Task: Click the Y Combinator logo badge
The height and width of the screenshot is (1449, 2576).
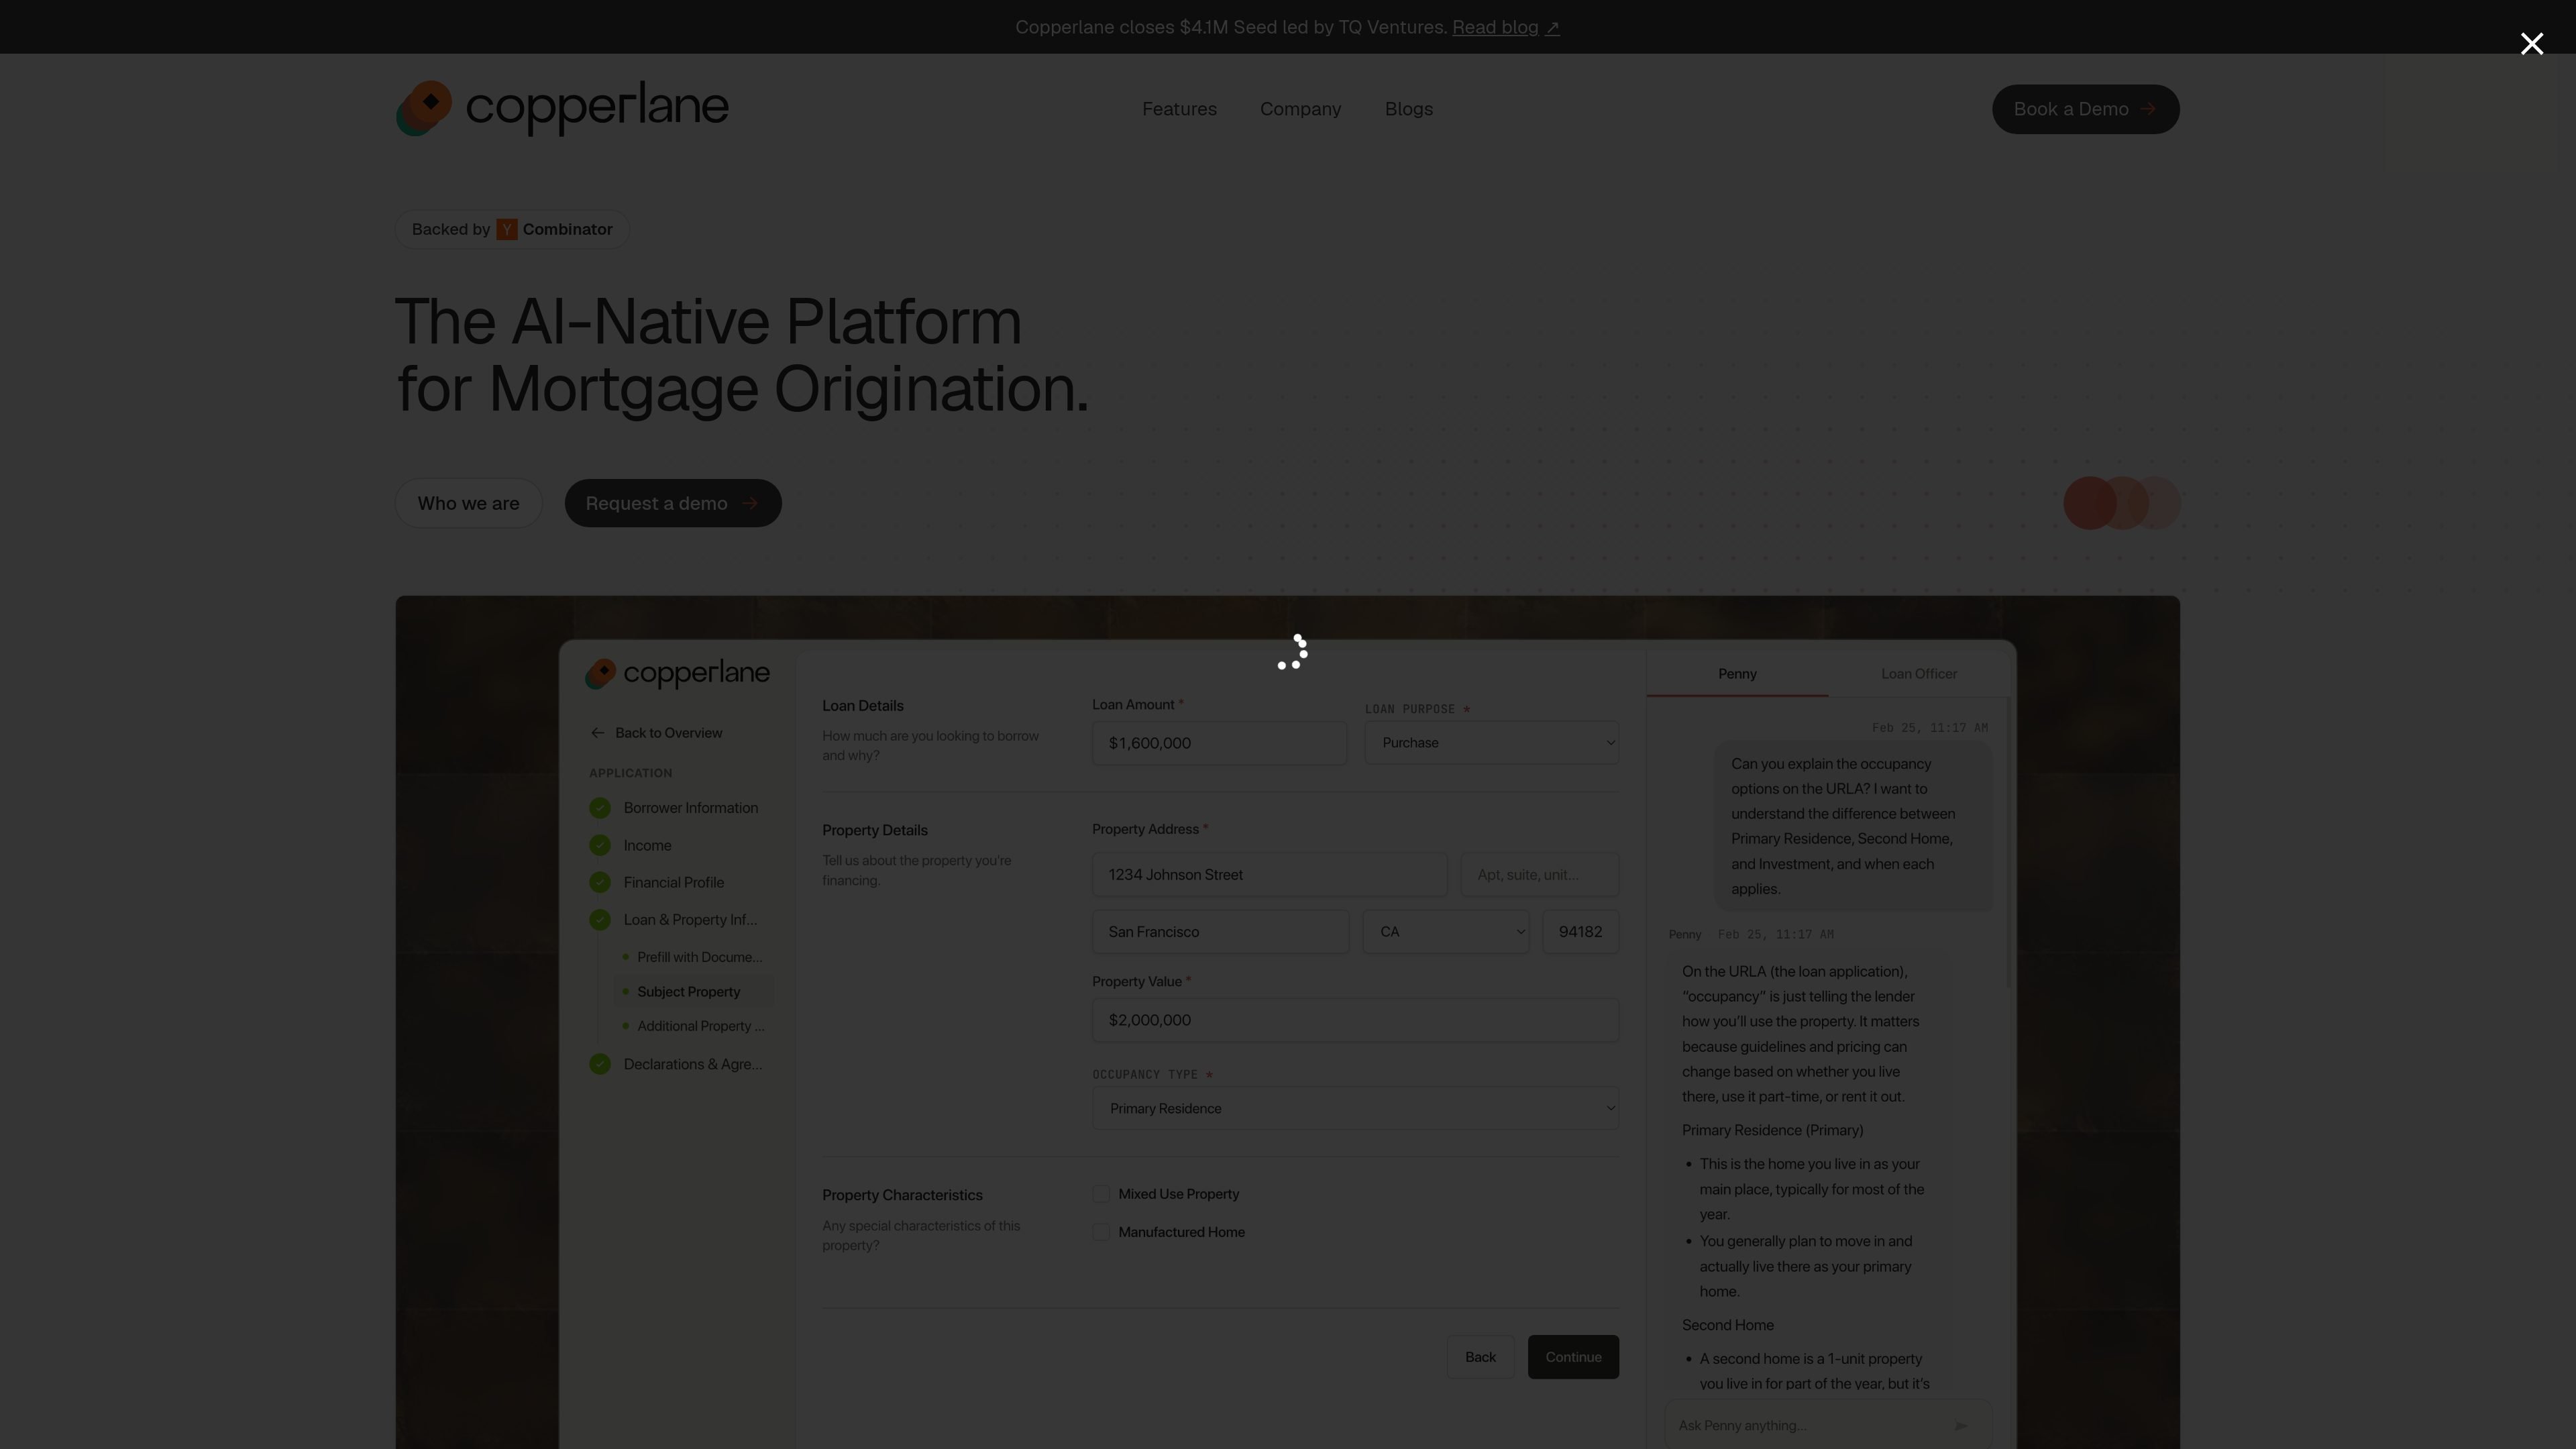Action: pyautogui.click(x=507, y=230)
